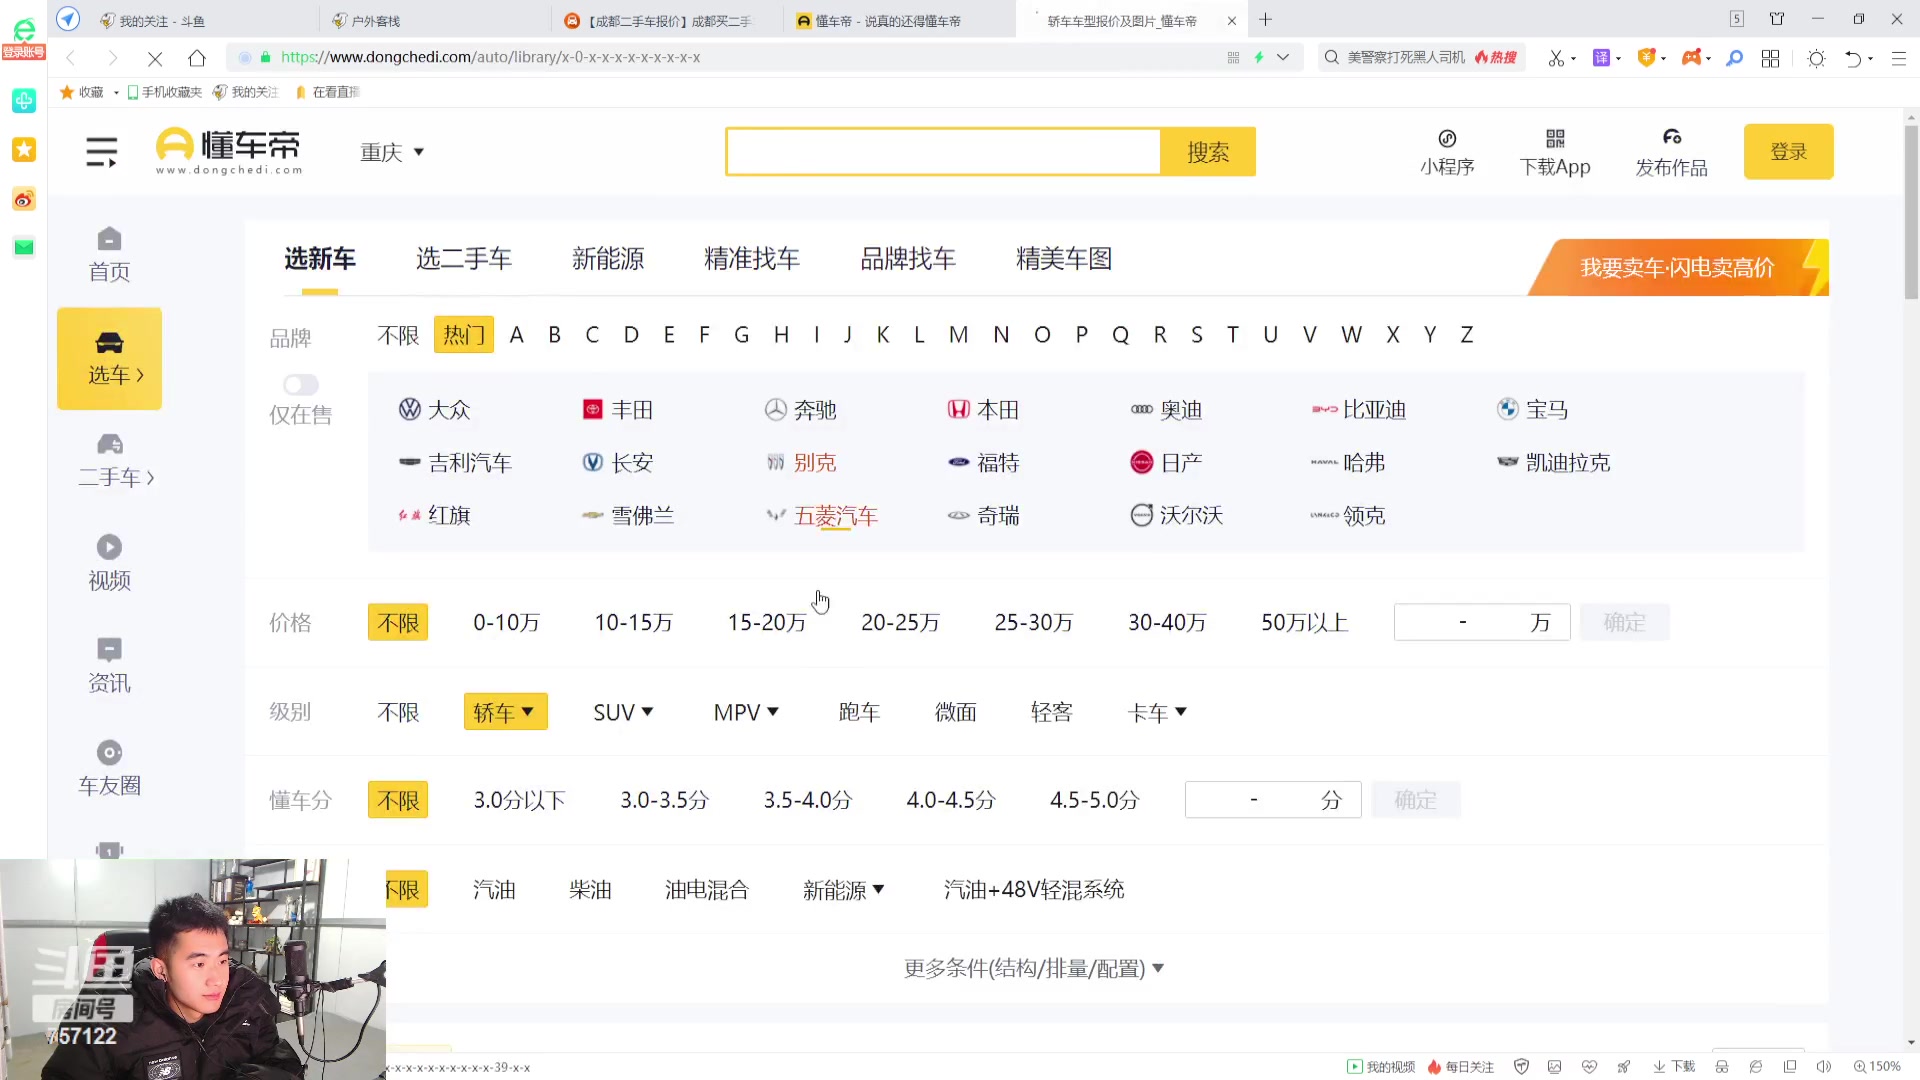Screen dimensions: 1920x1080
Task: Click the 搜索 button
Action: [1208, 152]
